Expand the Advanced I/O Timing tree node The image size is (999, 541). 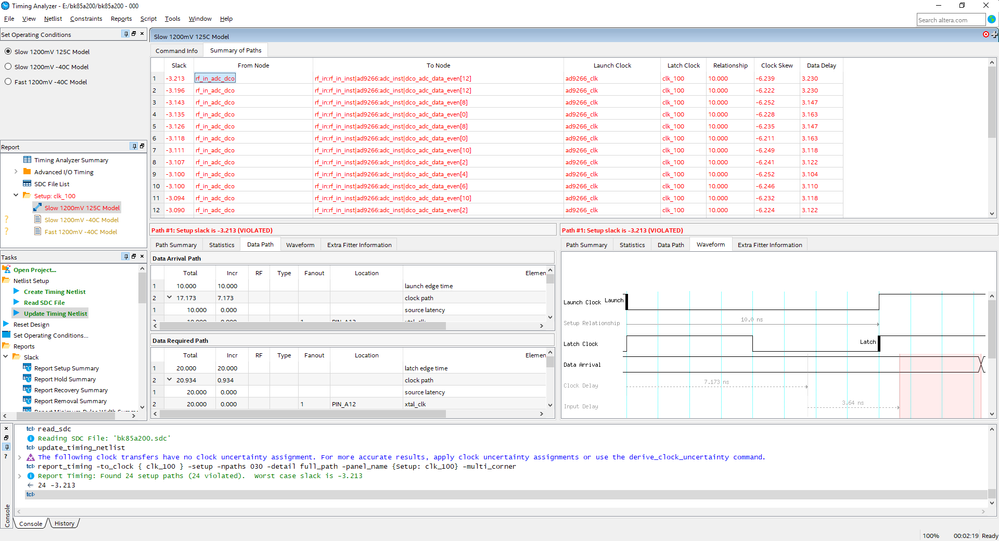(16, 172)
